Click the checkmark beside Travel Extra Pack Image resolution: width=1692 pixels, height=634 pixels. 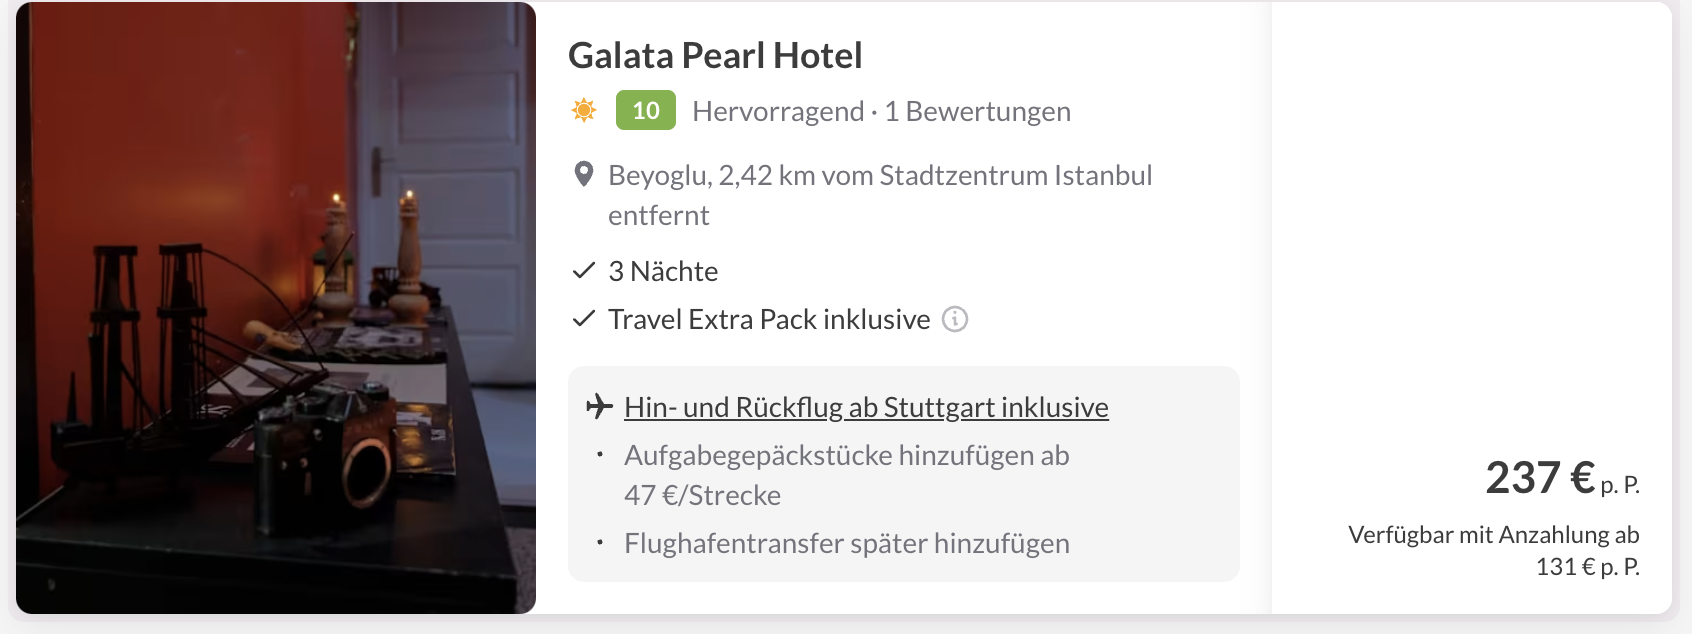[584, 319]
